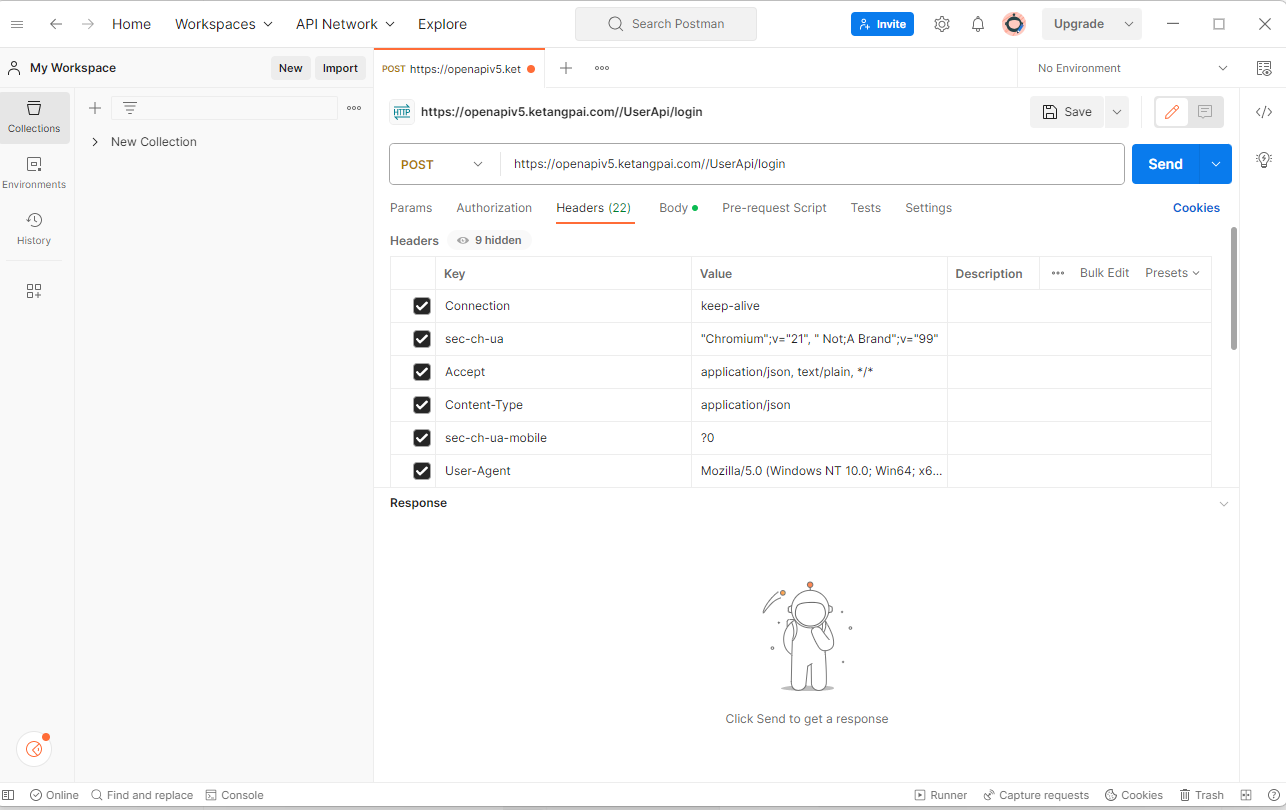Open the Upgrade options arrow

coord(1129,24)
